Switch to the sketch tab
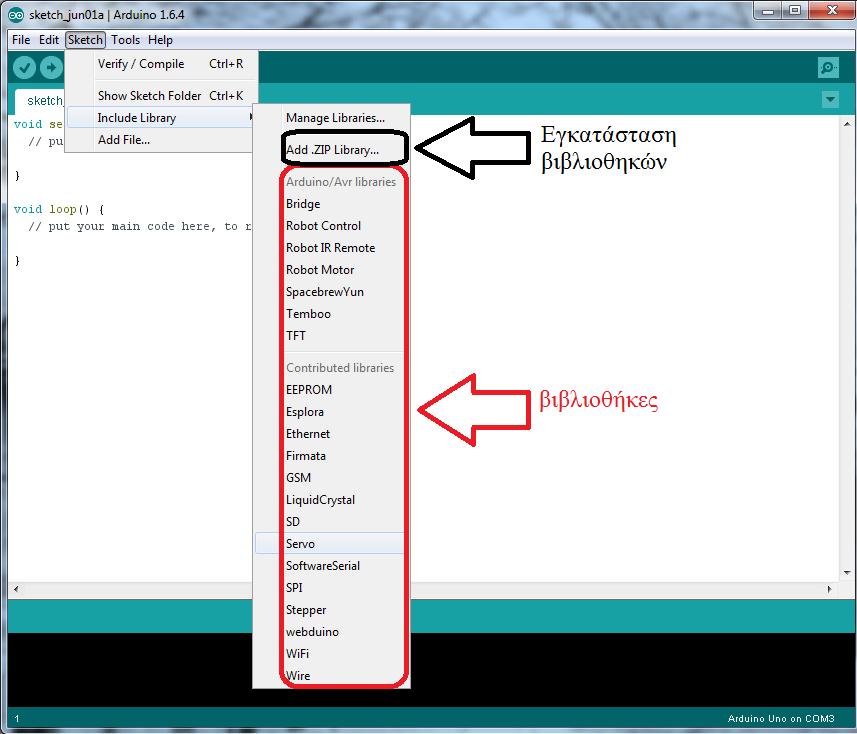 pyautogui.click(x=40, y=101)
